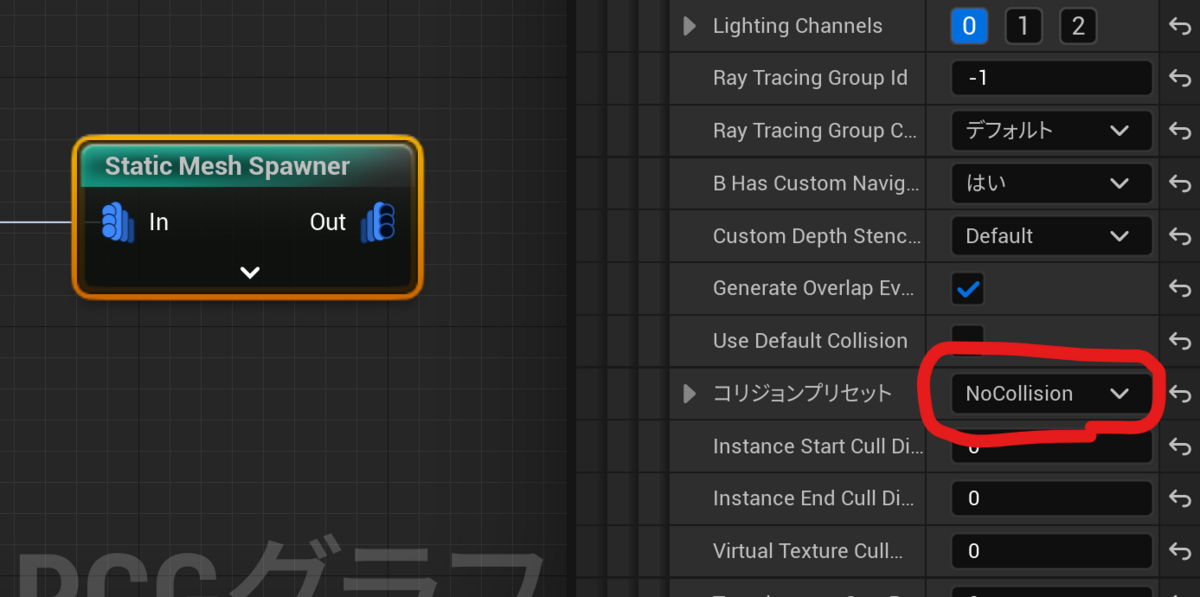
Task: Reset Ray Tracing Group Id to default
Action: pos(1179,79)
